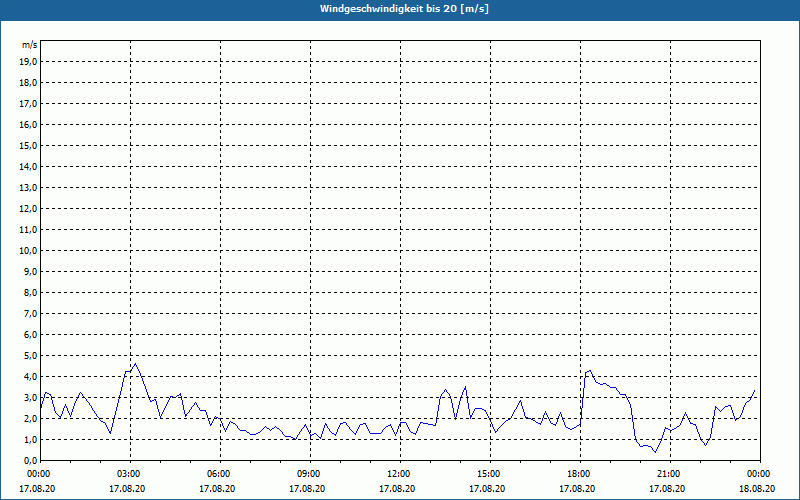Select the 6,0 y-axis label
Screen dimensions: 800x500
pyautogui.click(x=31, y=335)
